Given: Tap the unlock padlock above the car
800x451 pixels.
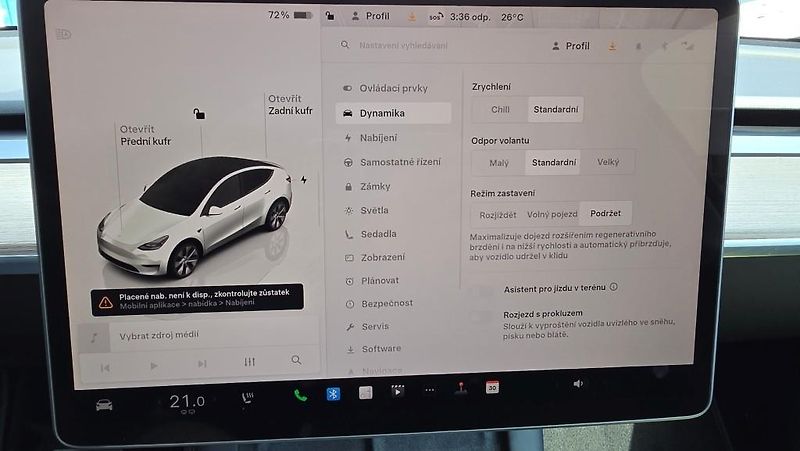Looking at the screenshot, I should click(x=199, y=113).
